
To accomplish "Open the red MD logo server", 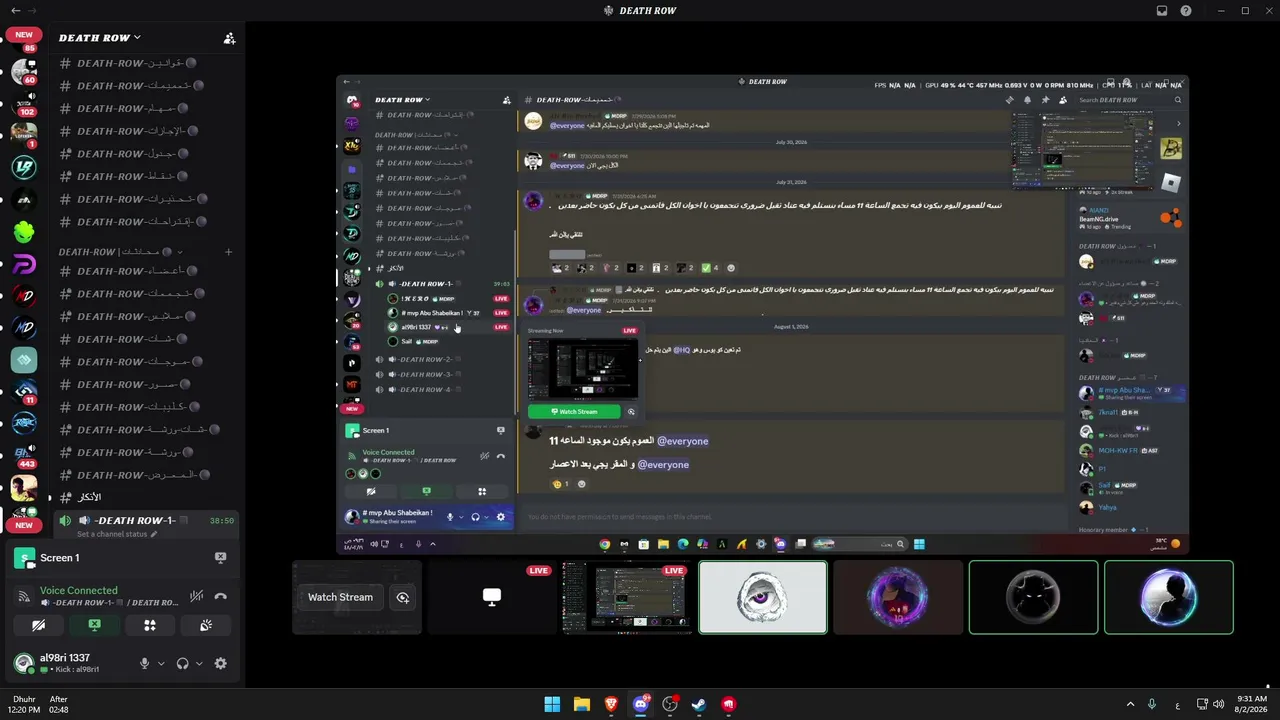I will pyautogui.click(x=24, y=296).
